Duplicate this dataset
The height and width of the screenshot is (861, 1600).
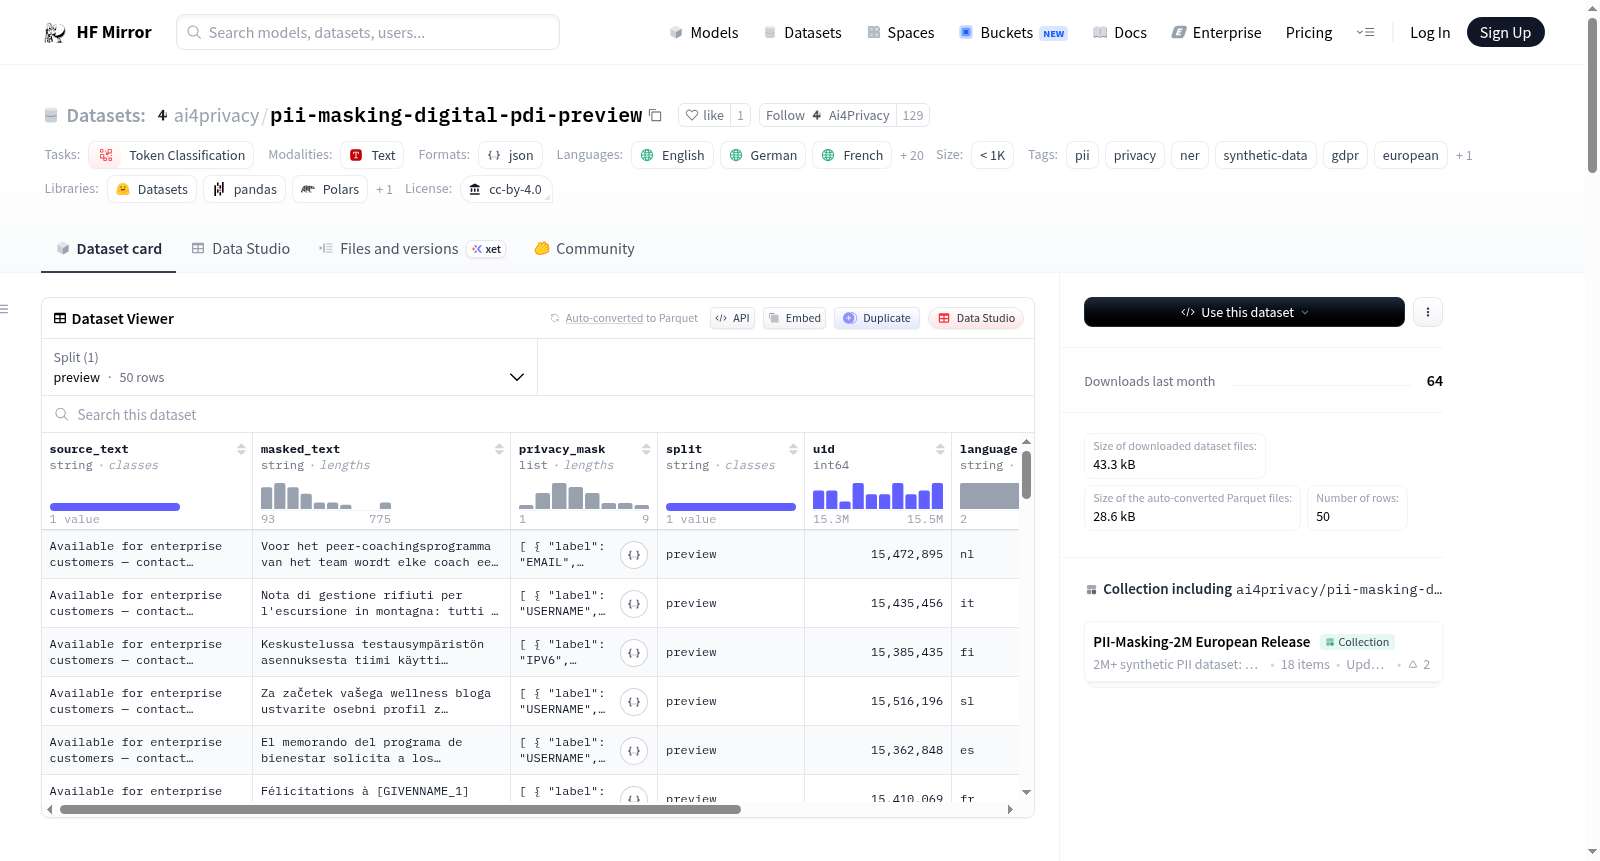click(x=877, y=318)
